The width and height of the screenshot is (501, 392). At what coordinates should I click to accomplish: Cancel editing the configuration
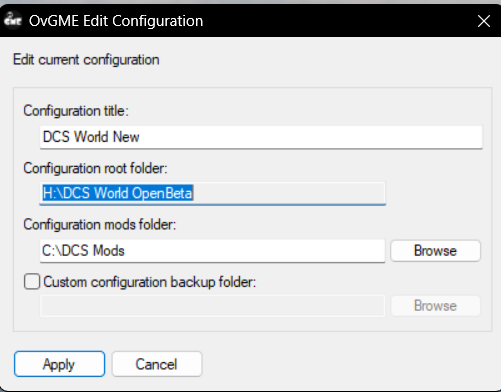click(157, 364)
